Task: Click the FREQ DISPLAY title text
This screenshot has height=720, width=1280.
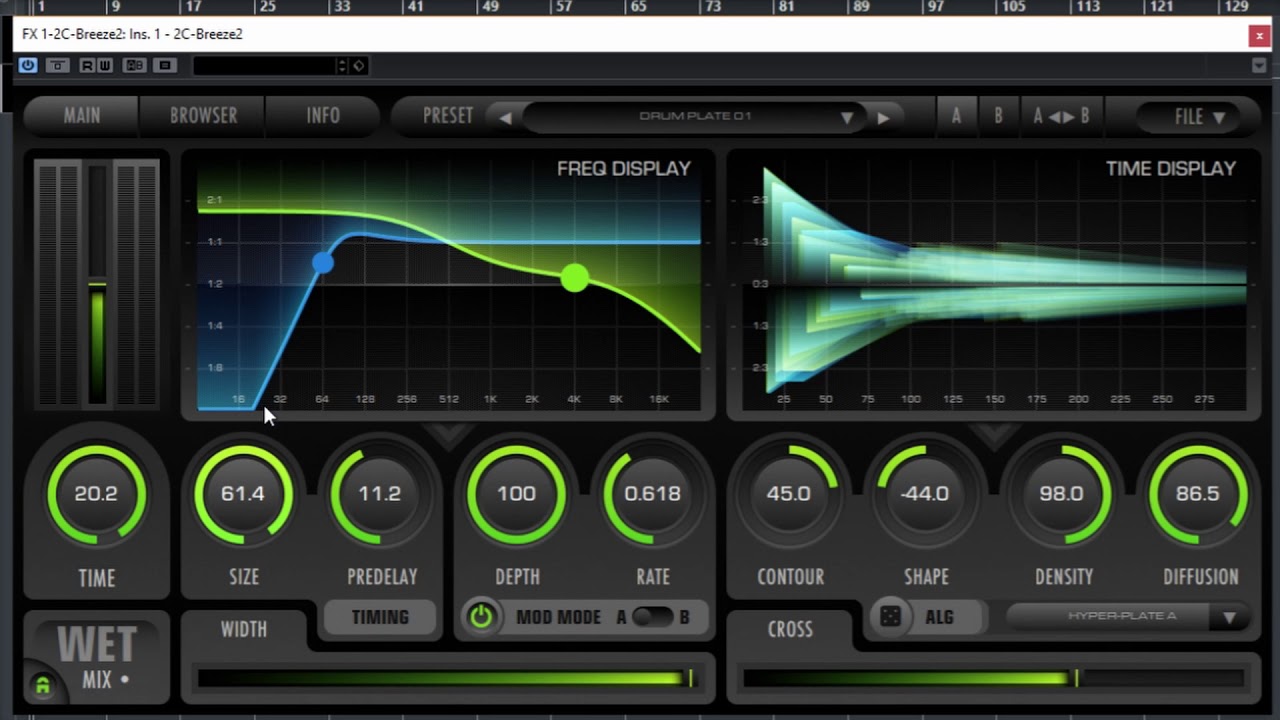Action: pyautogui.click(x=624, y=169)
